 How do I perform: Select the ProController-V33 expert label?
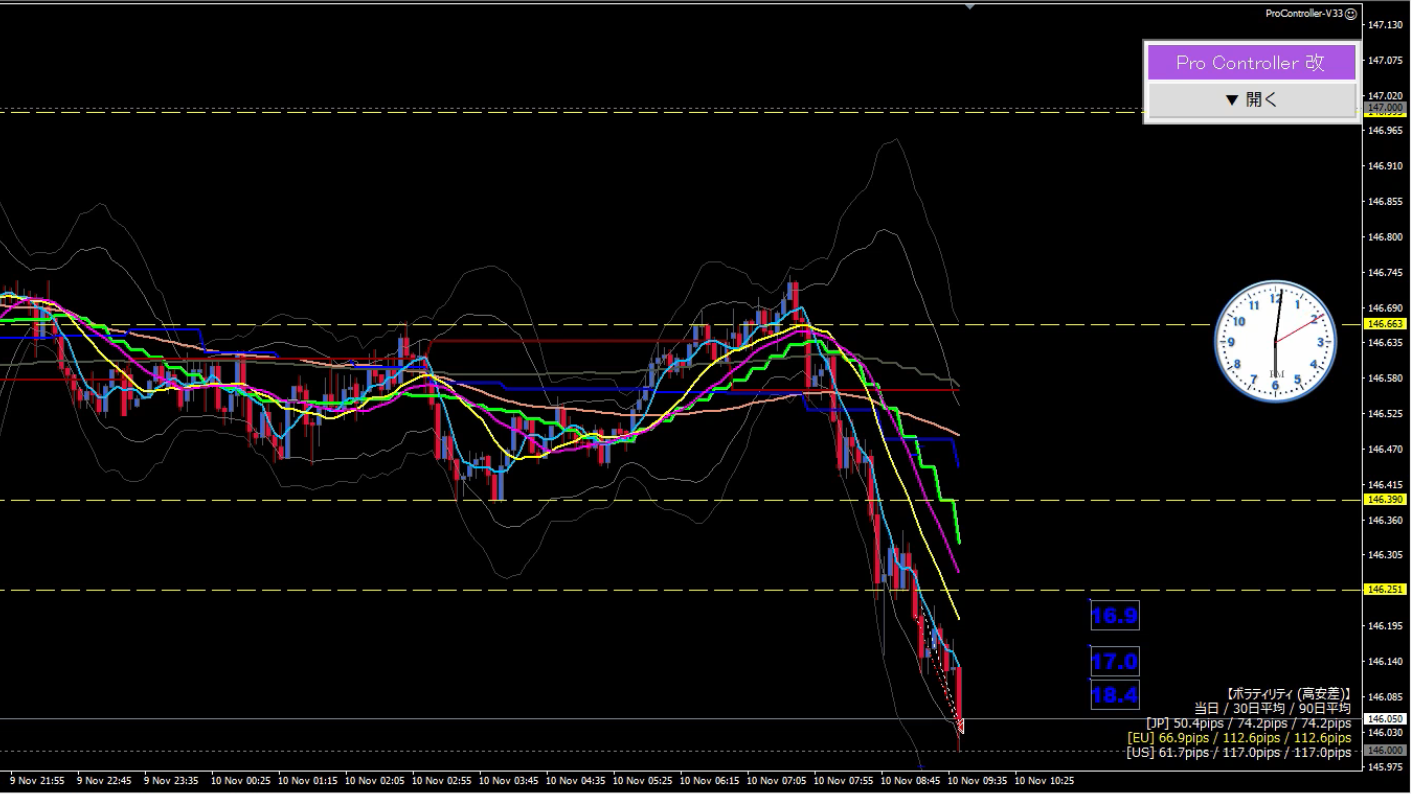1304,13
